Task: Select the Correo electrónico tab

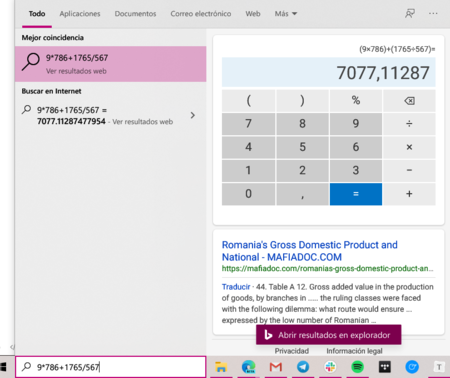Action: [x=201, y=14]
